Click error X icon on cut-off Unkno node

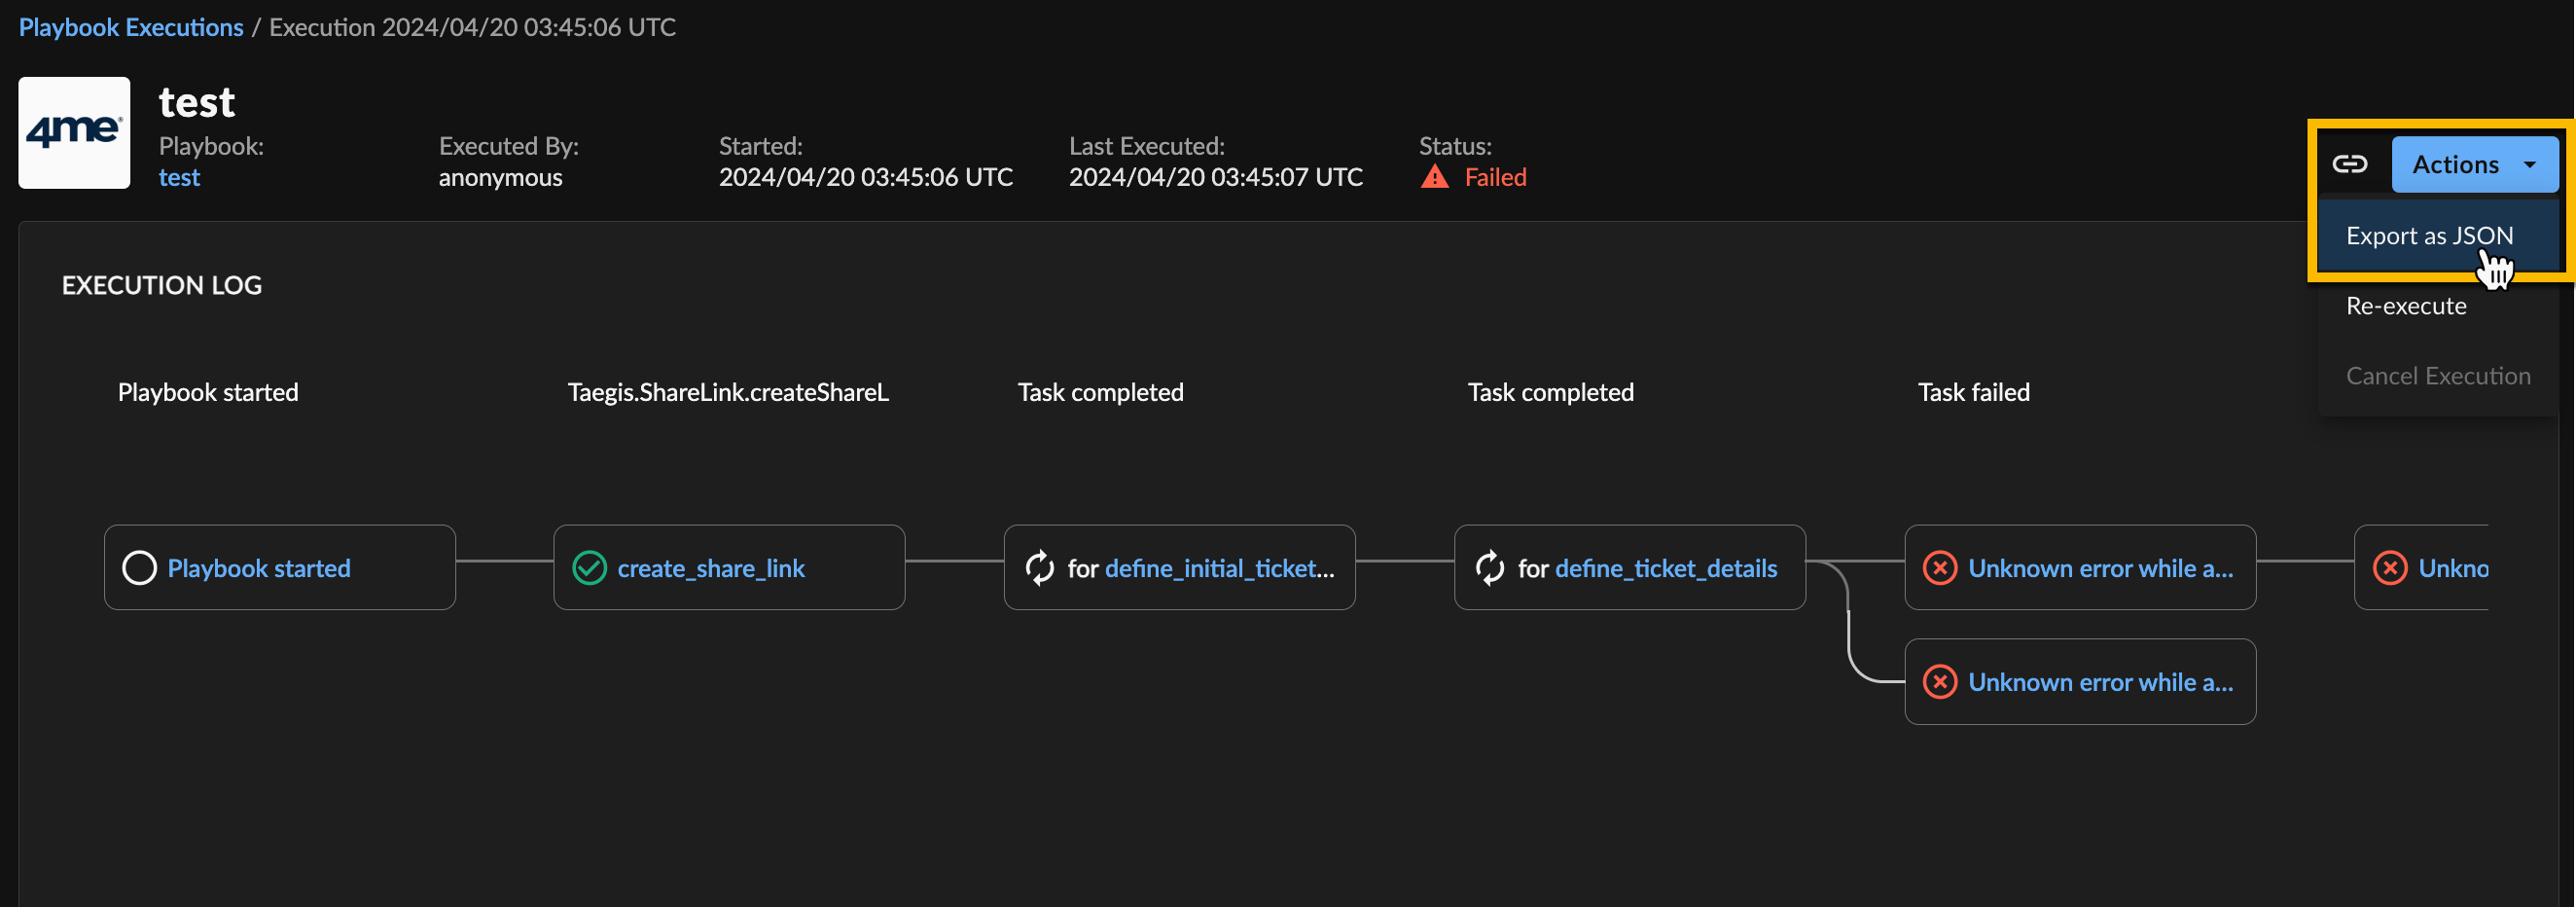[2390, 568]
